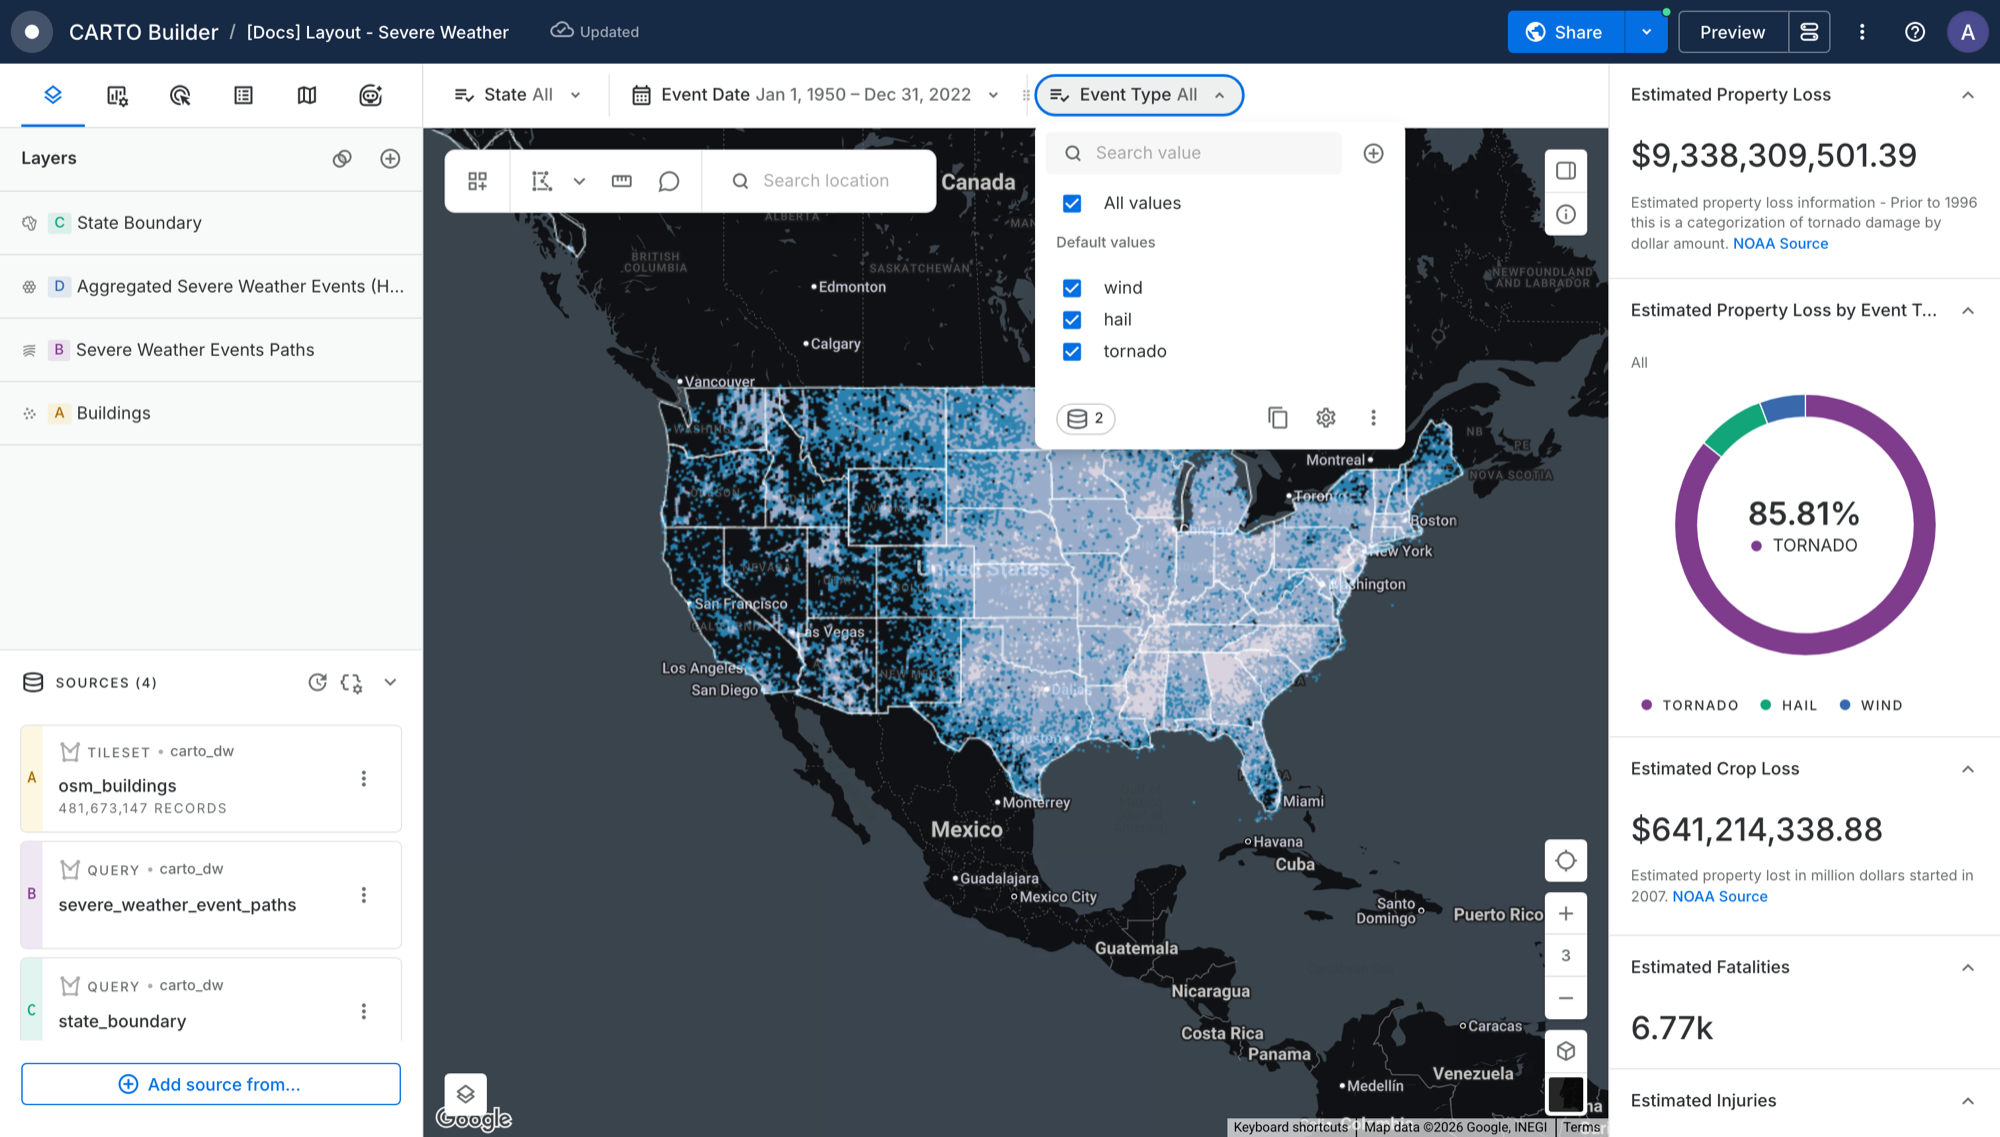This screenshot has width=2000, height=1137.
Task: Select the measure distance ruler tool
Action: [621, 181]
